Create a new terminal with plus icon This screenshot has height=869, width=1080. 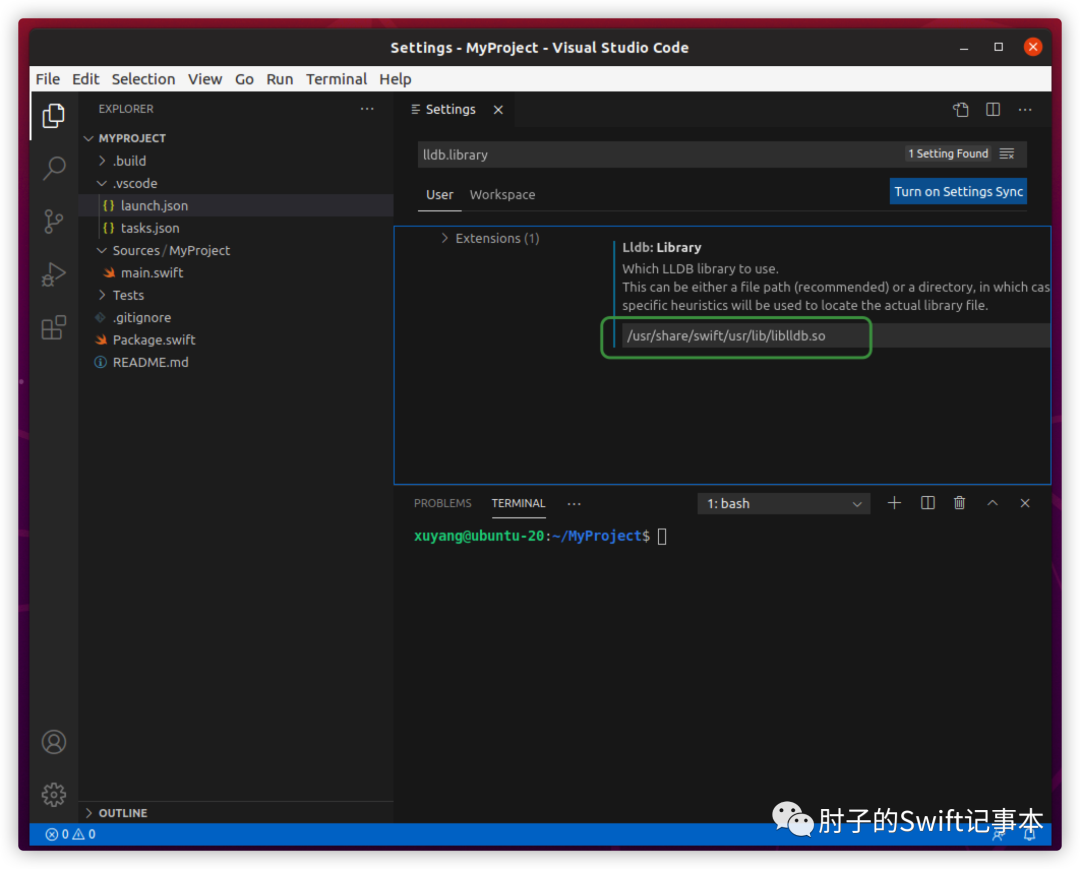(894, 503)
